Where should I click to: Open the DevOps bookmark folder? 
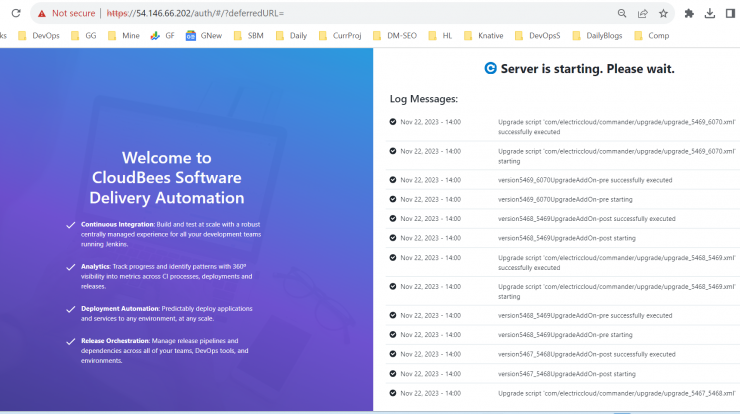coord(39,36)
